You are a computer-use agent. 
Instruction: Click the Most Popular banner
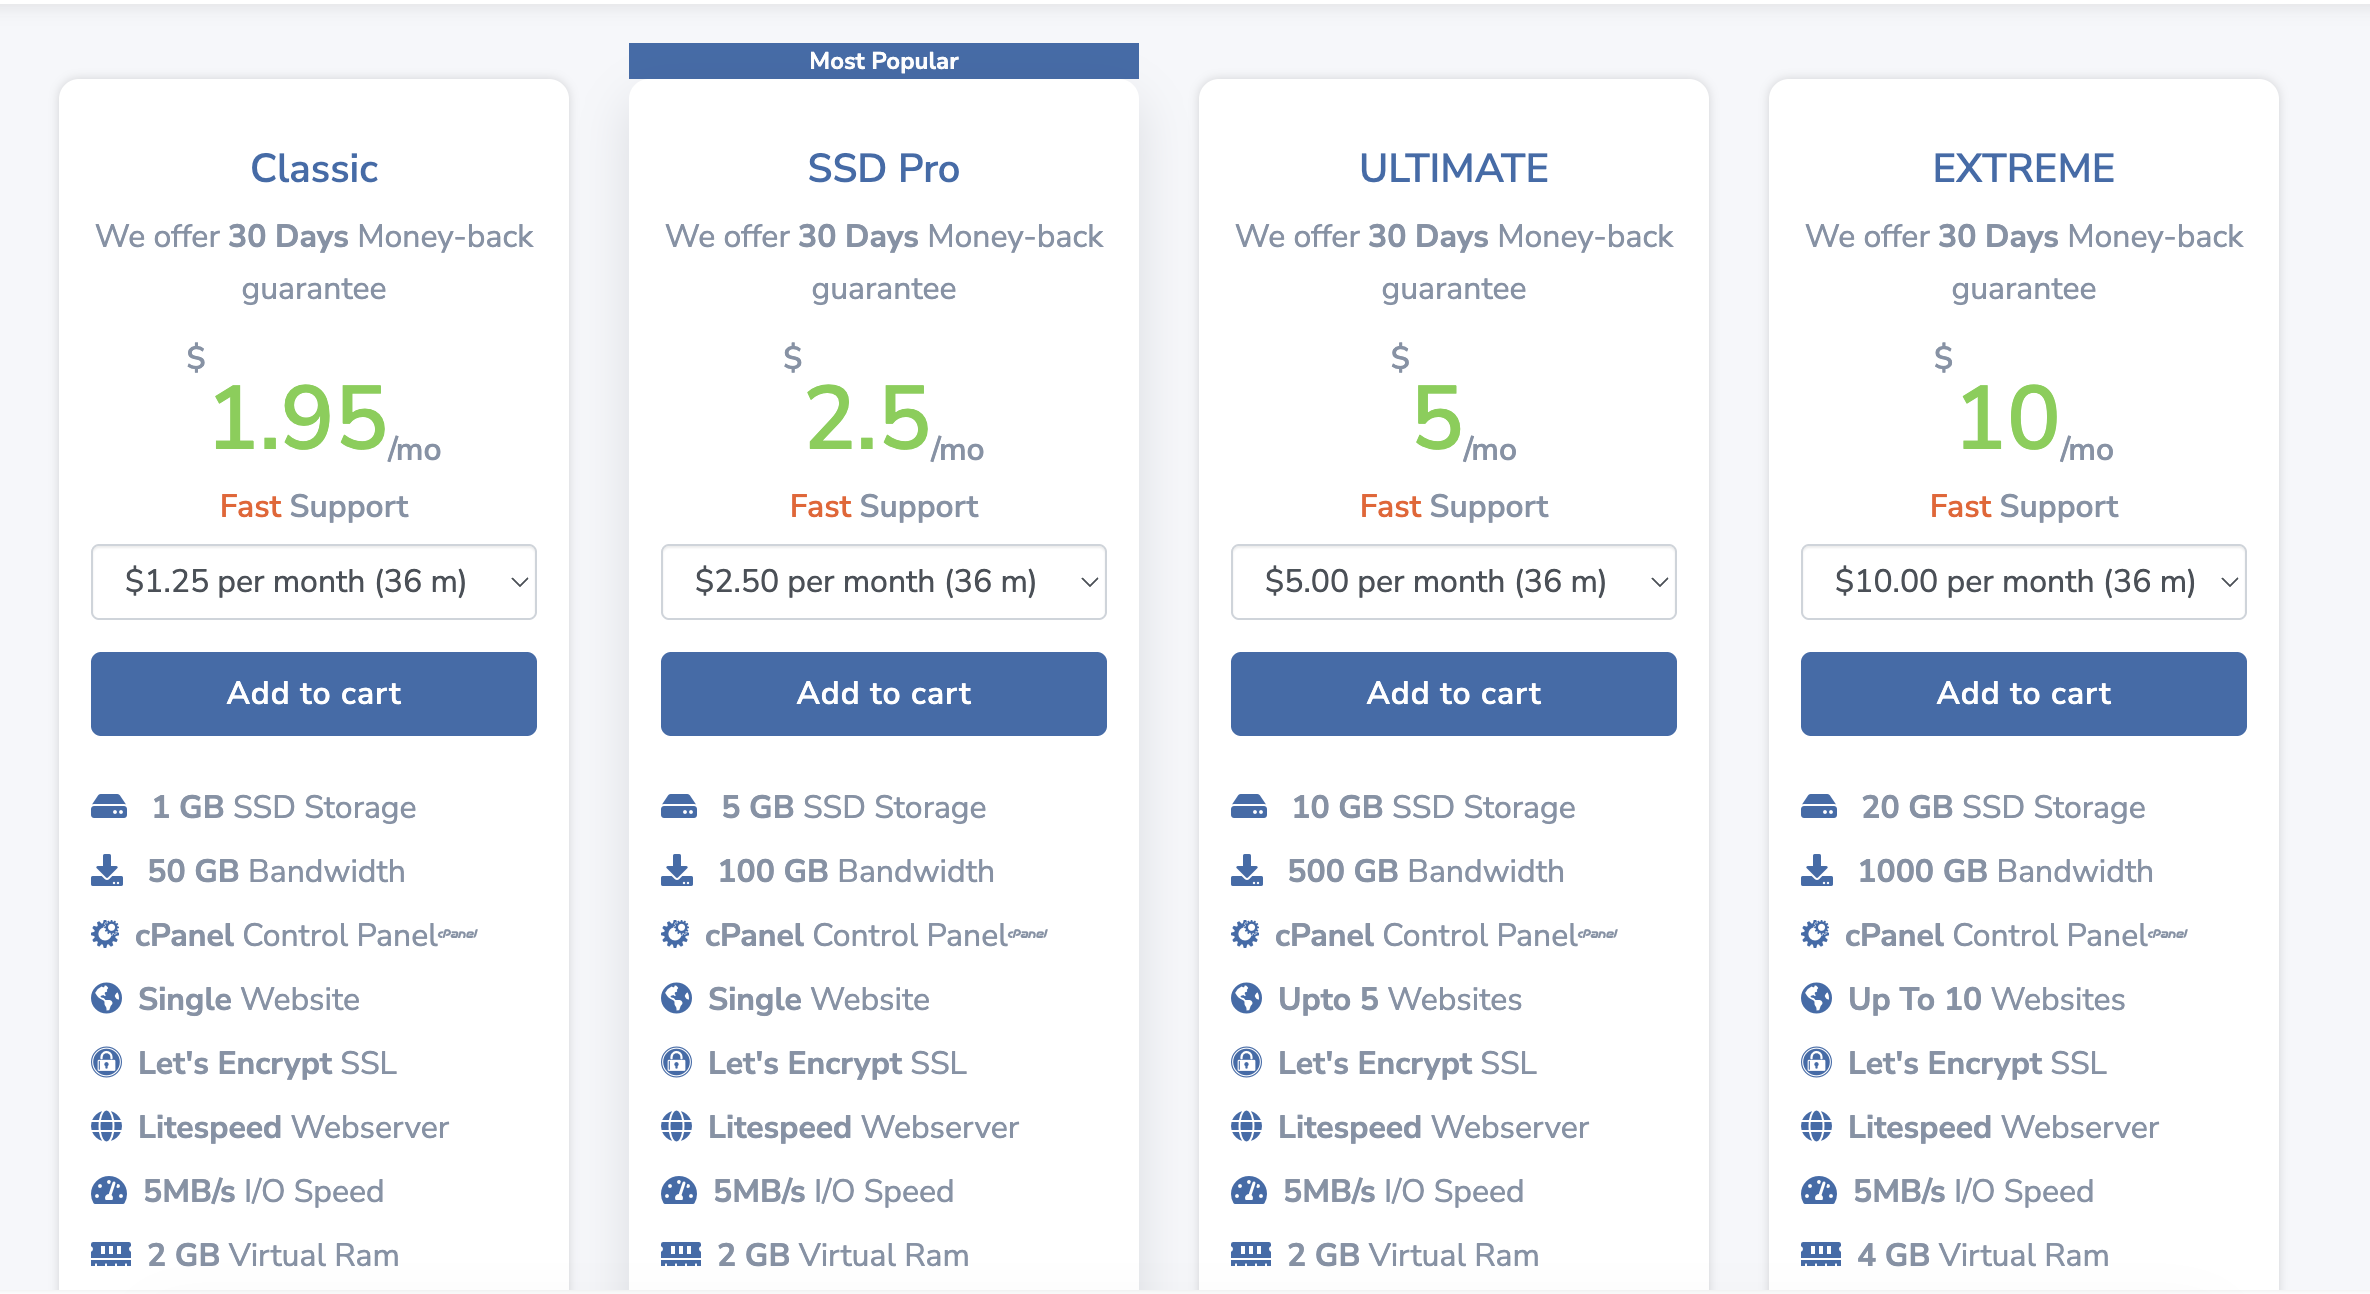(884, 61)
